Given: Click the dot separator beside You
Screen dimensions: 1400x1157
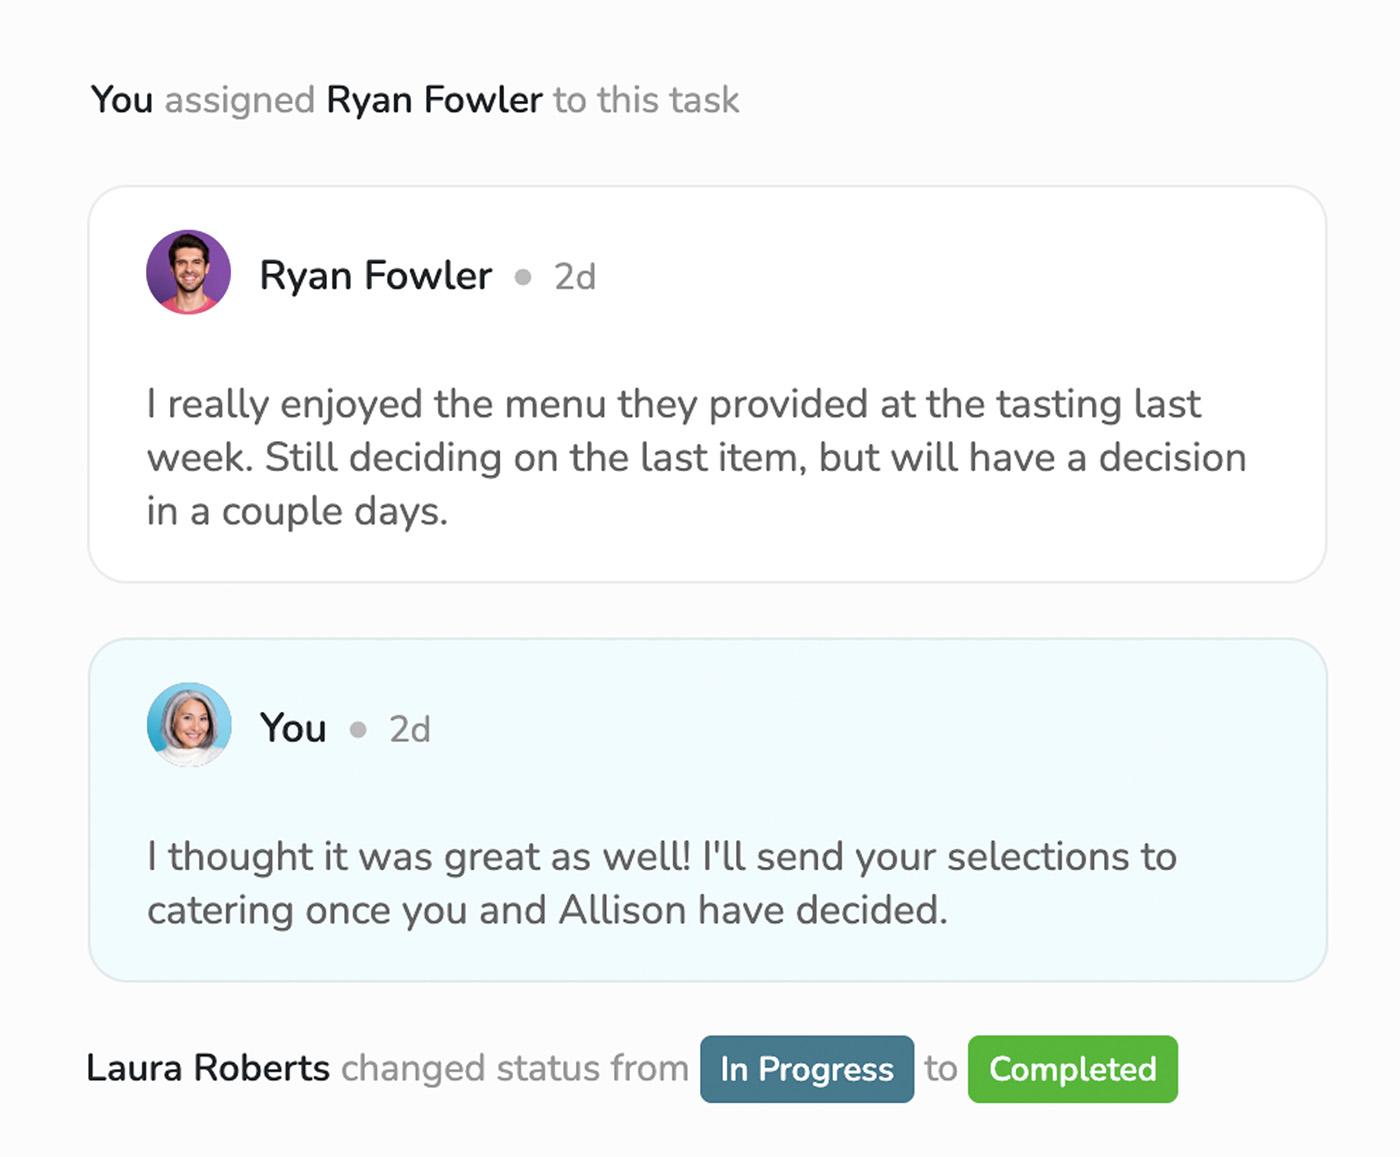Looking at the screenshot, I should tap(358, 730).
